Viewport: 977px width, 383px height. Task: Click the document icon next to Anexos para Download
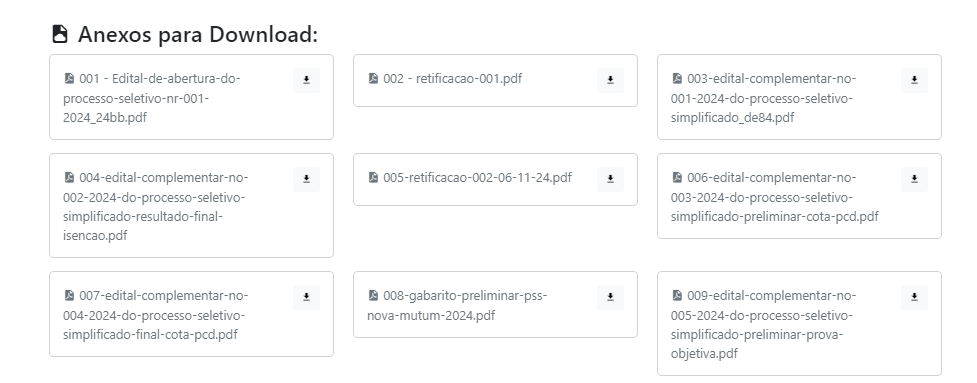click(x=60, y=34)
